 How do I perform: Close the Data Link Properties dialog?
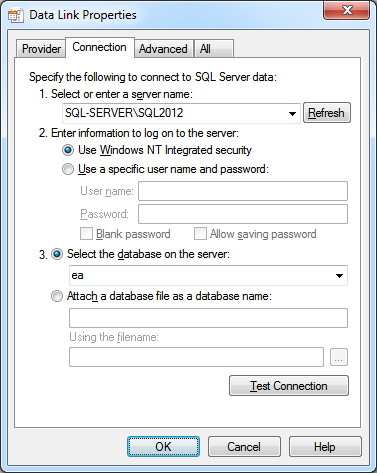tap(347, 10)
